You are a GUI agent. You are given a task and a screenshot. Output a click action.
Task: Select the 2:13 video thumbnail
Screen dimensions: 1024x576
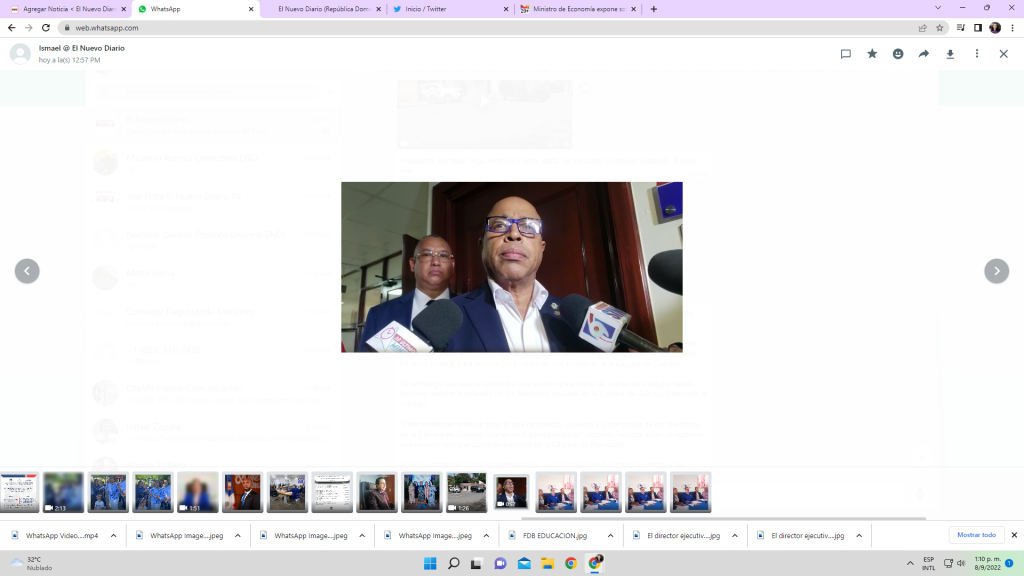point(63,492)
